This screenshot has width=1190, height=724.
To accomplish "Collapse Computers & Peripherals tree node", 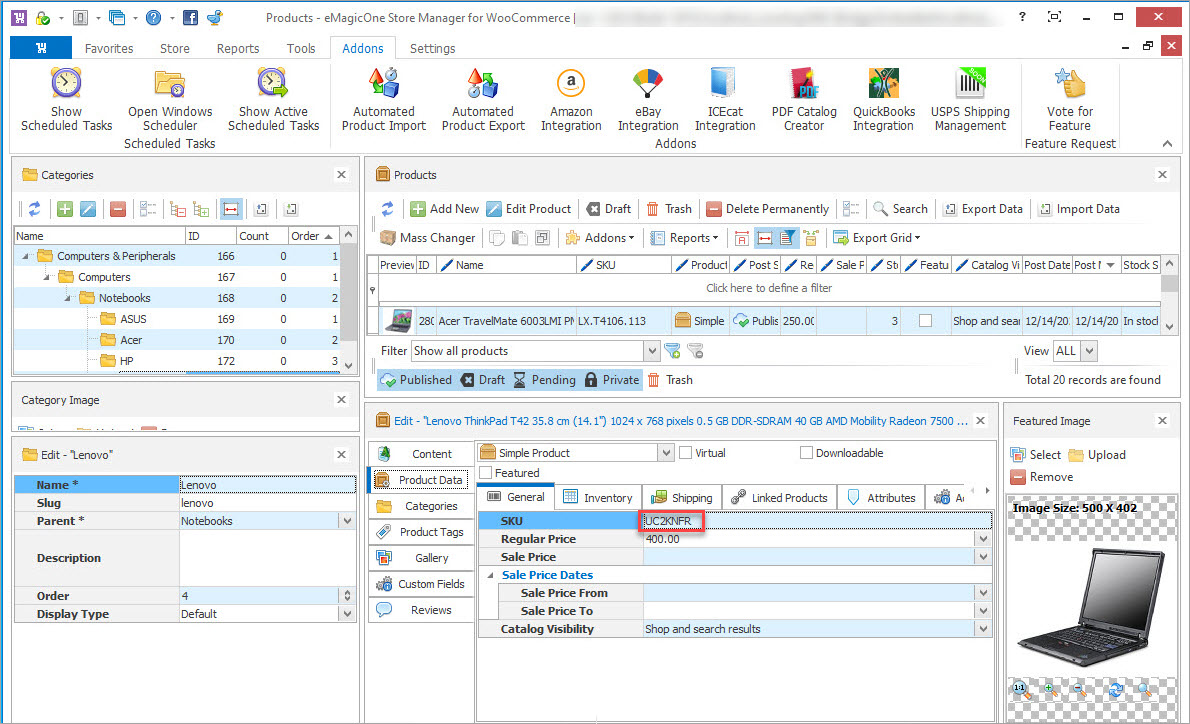I will coord(25,257).
